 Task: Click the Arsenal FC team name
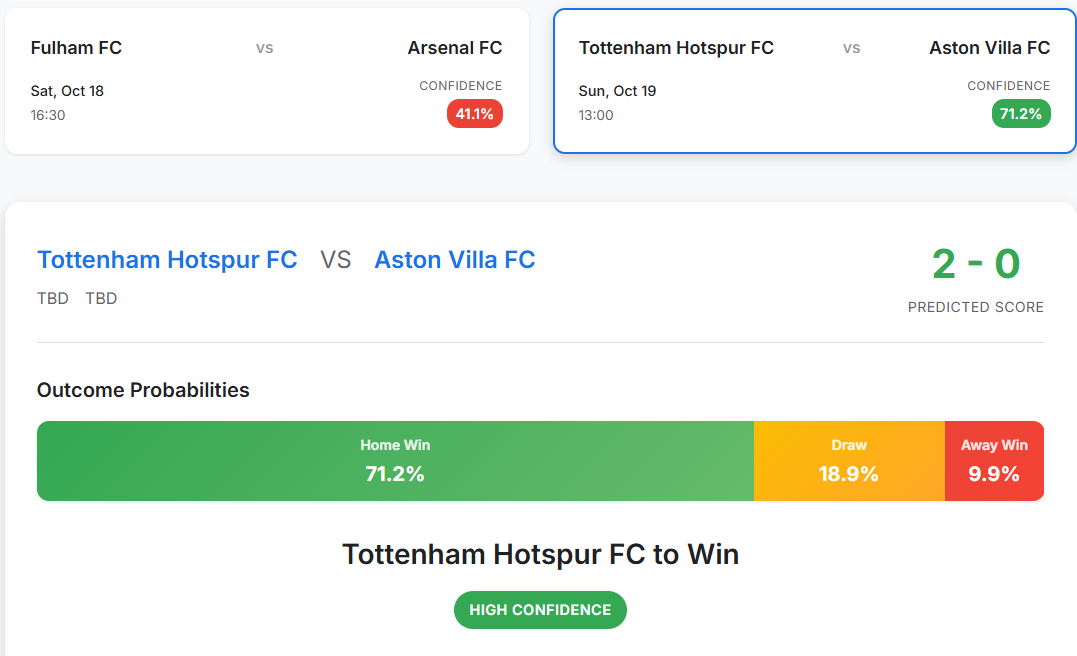click(x=455, y=47)
